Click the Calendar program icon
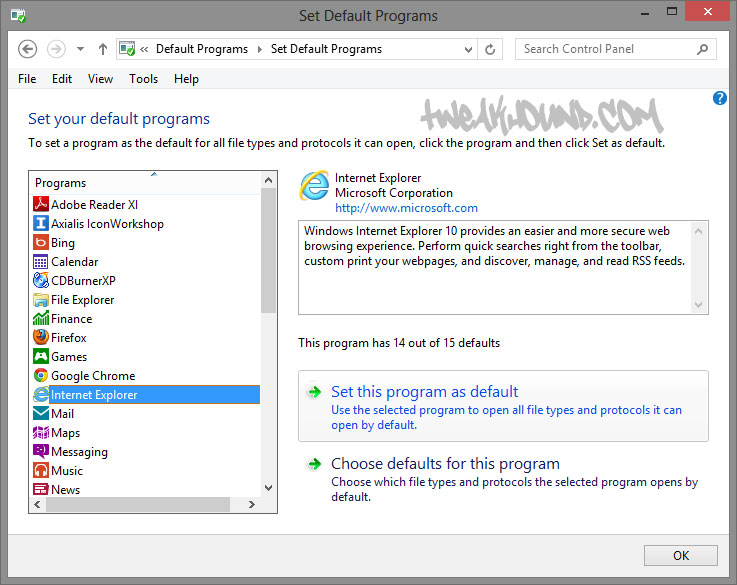 coord(41,261)
